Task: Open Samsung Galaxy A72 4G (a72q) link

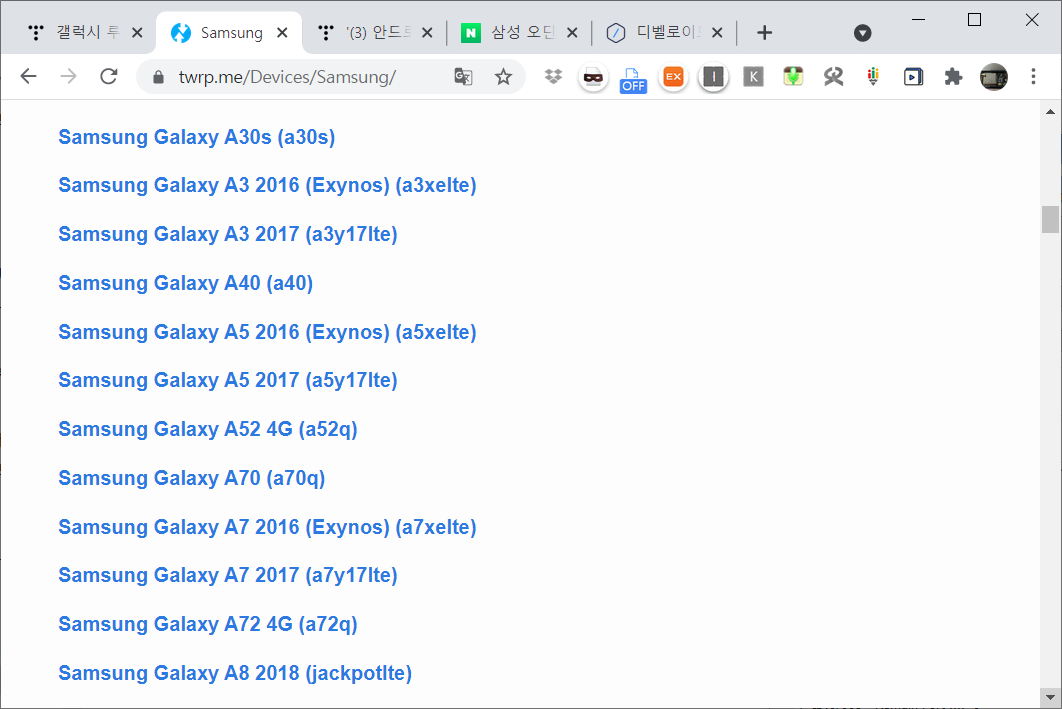Action: click(x=208, y=624)
